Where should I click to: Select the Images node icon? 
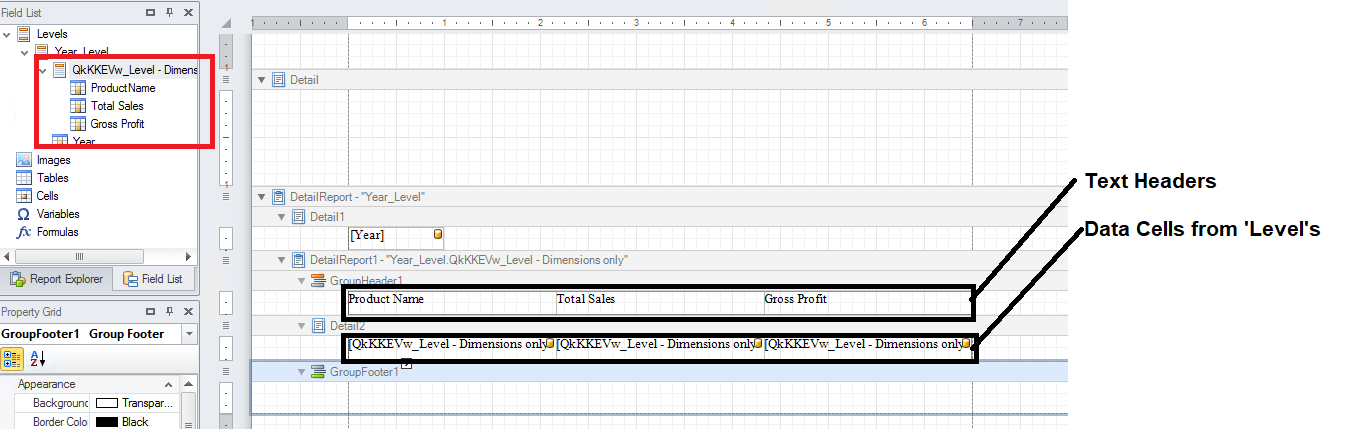[24, 160]
